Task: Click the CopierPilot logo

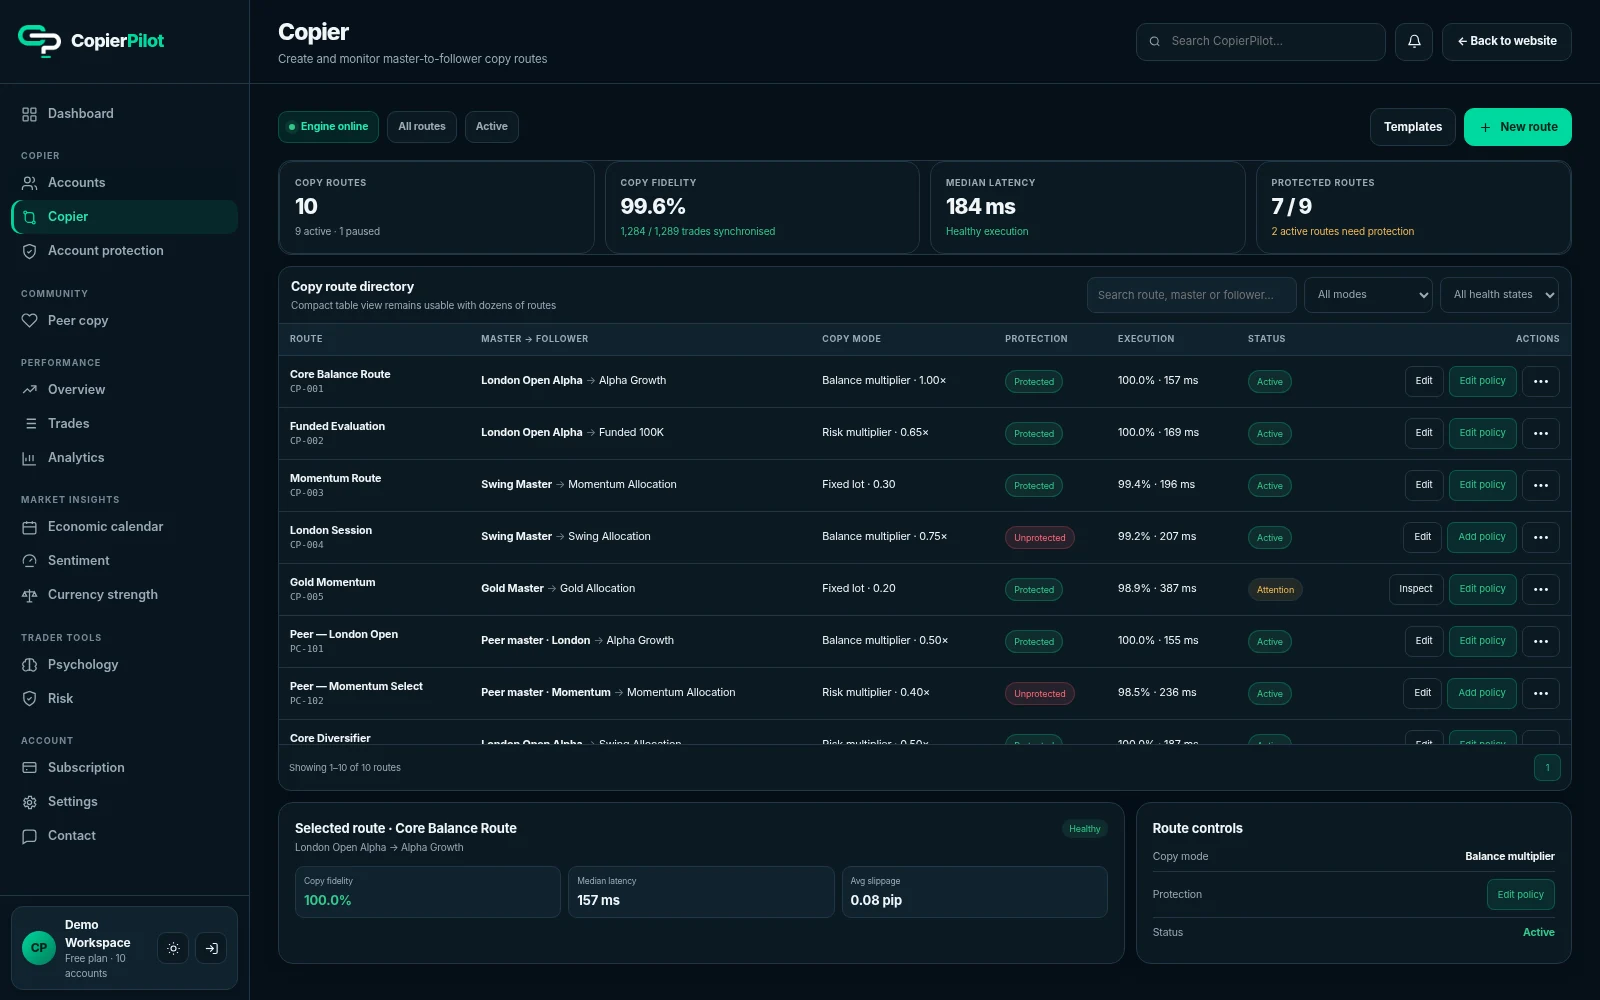Action: click(91, 41)
